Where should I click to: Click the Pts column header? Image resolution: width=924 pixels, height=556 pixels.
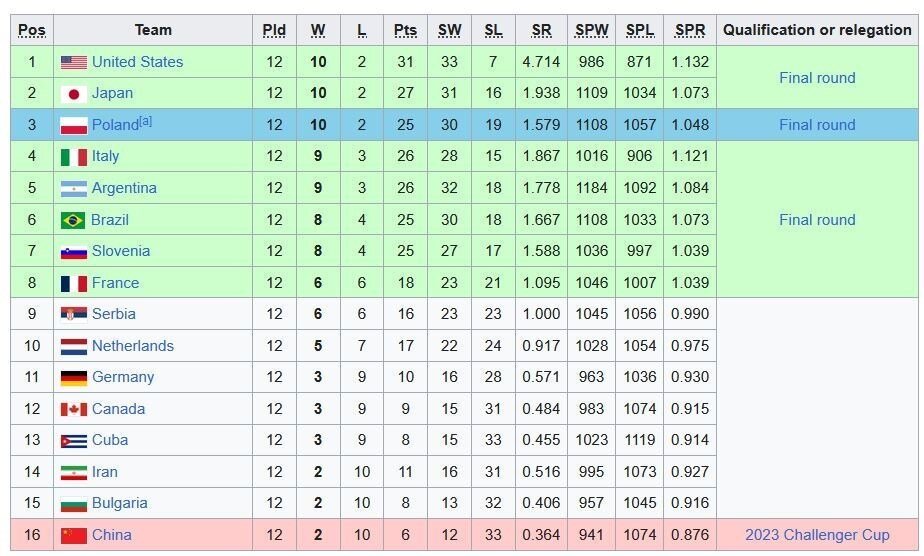click(405, 30)
